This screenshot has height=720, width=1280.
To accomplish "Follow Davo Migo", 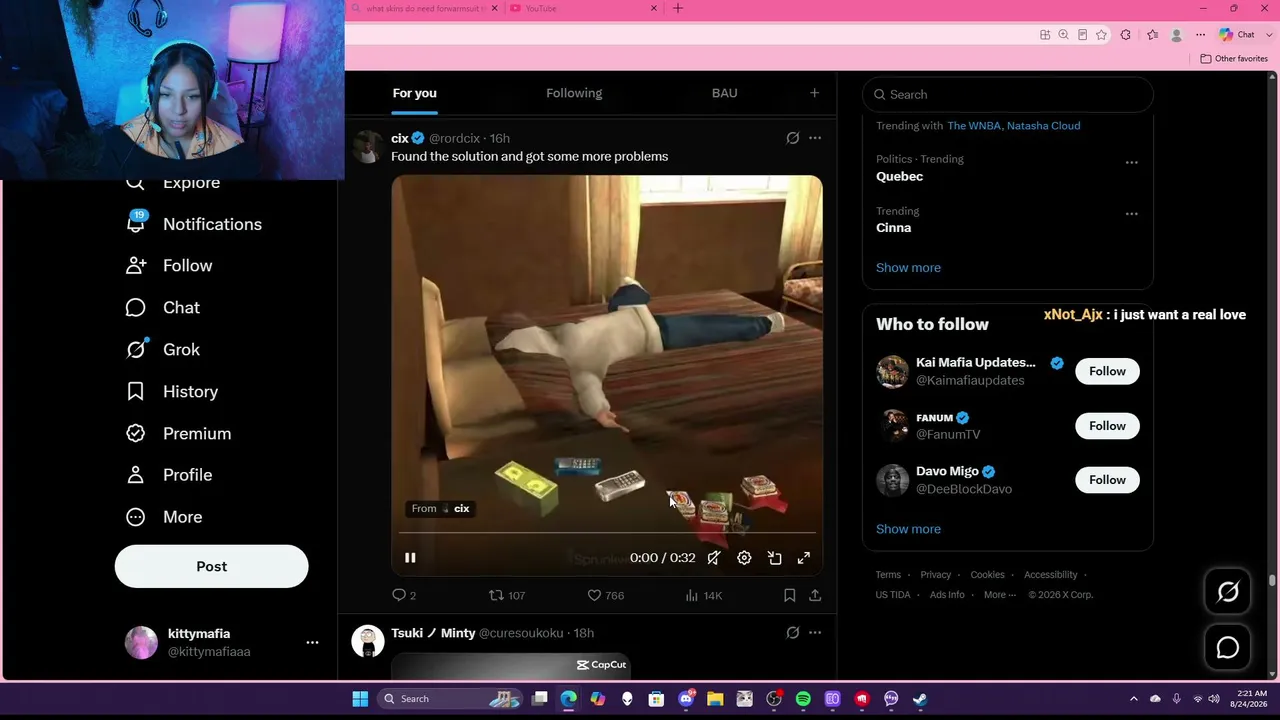I will 1107,480.
